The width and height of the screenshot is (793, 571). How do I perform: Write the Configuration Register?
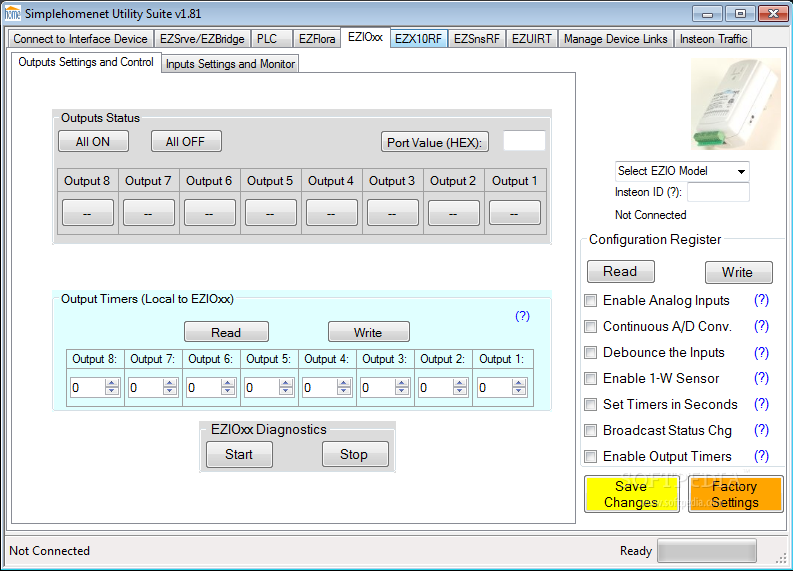click(738, 272)
